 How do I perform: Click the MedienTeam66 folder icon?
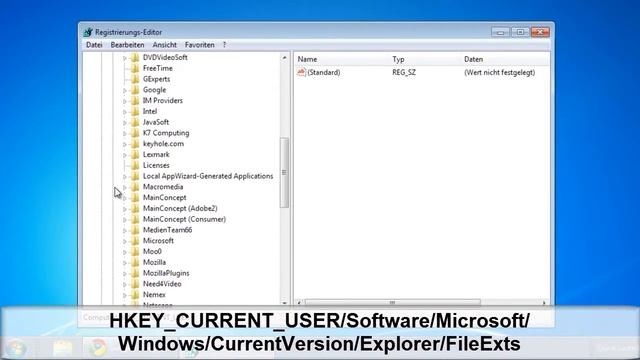pos(135,230)
